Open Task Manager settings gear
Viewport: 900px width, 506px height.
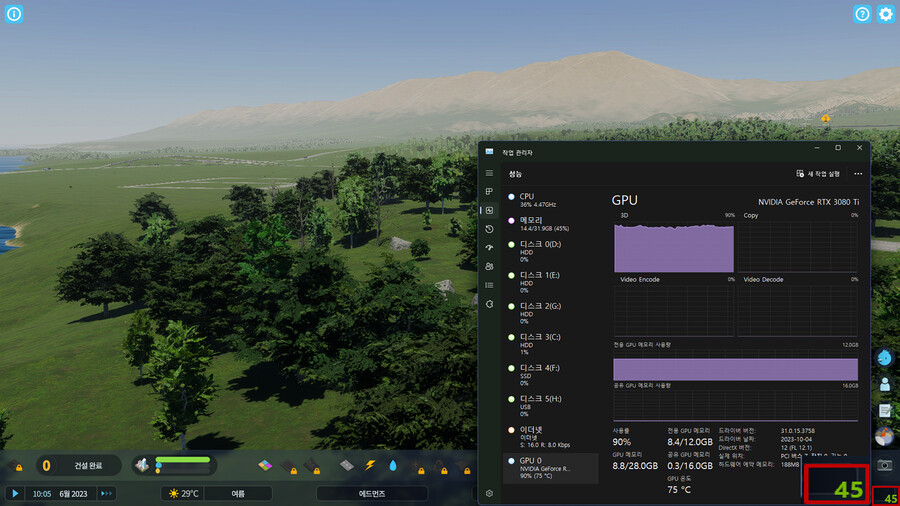tap(489, 493)
